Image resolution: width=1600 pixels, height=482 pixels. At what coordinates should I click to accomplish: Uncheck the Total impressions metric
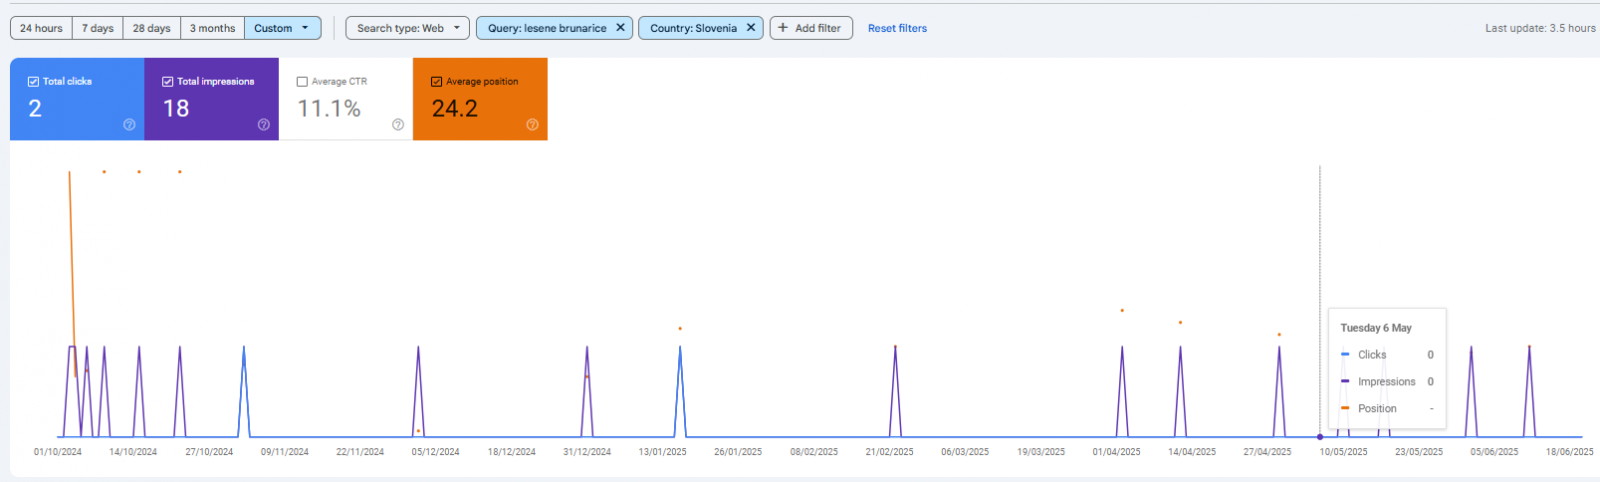pos(168,82)
